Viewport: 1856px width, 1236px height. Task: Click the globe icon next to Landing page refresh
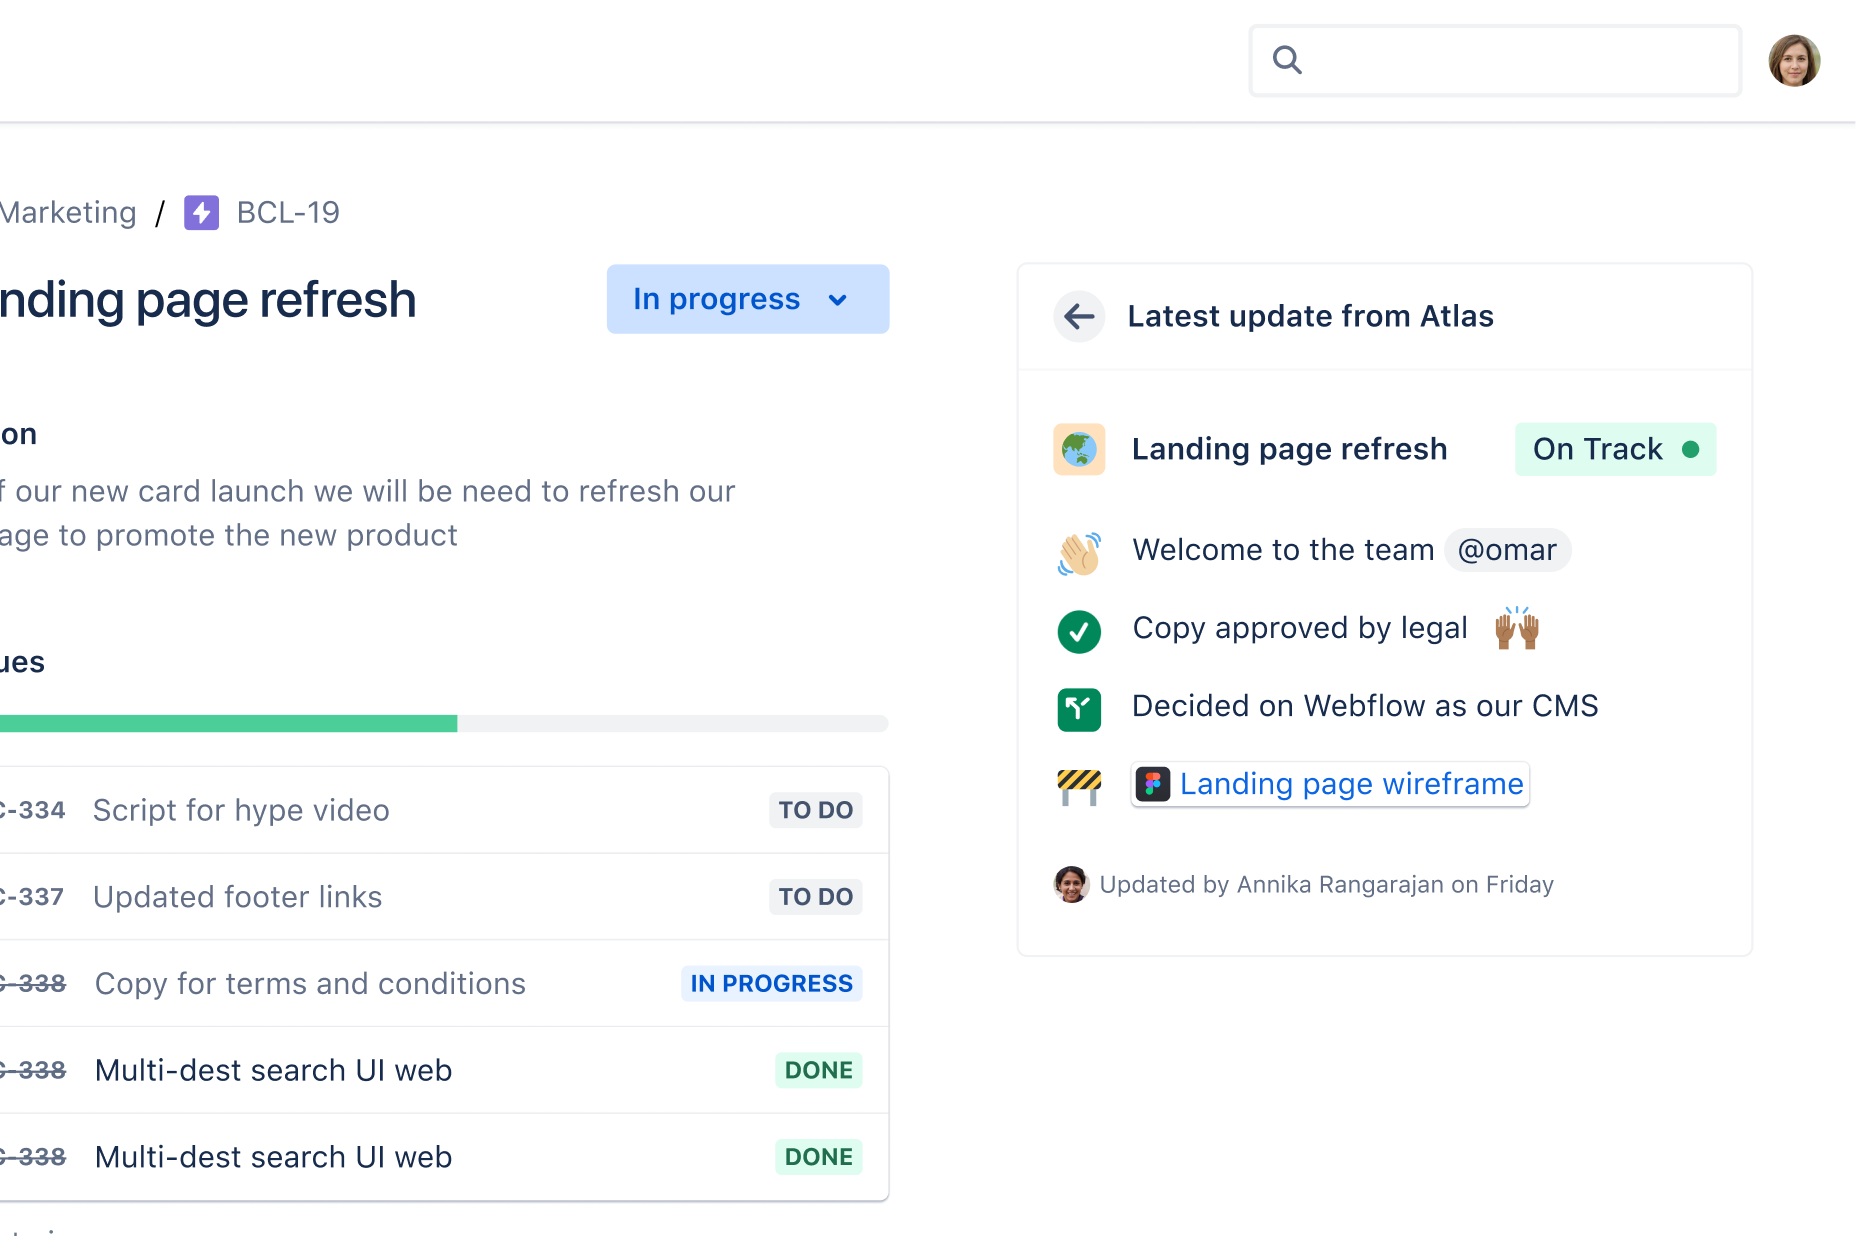pos(1079,449)
